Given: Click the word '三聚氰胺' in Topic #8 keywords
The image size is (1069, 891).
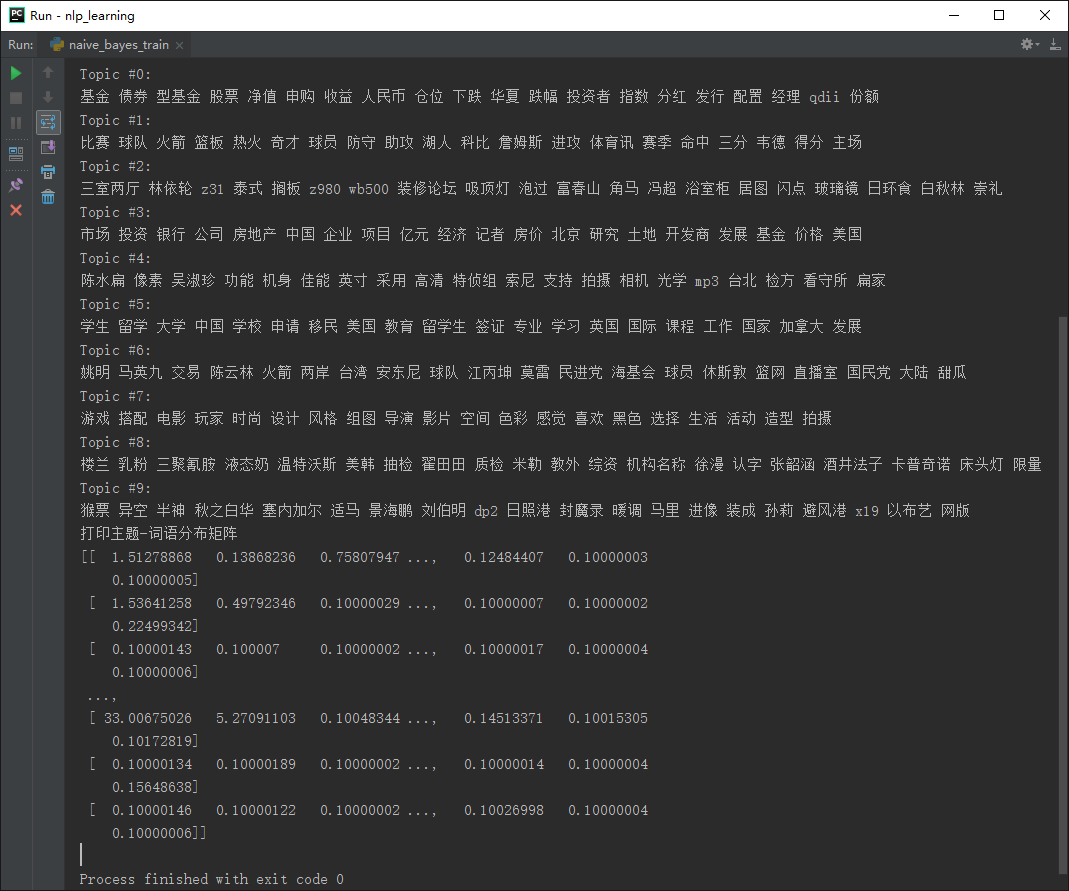Looking at the screenshot, I should (186, 464).
